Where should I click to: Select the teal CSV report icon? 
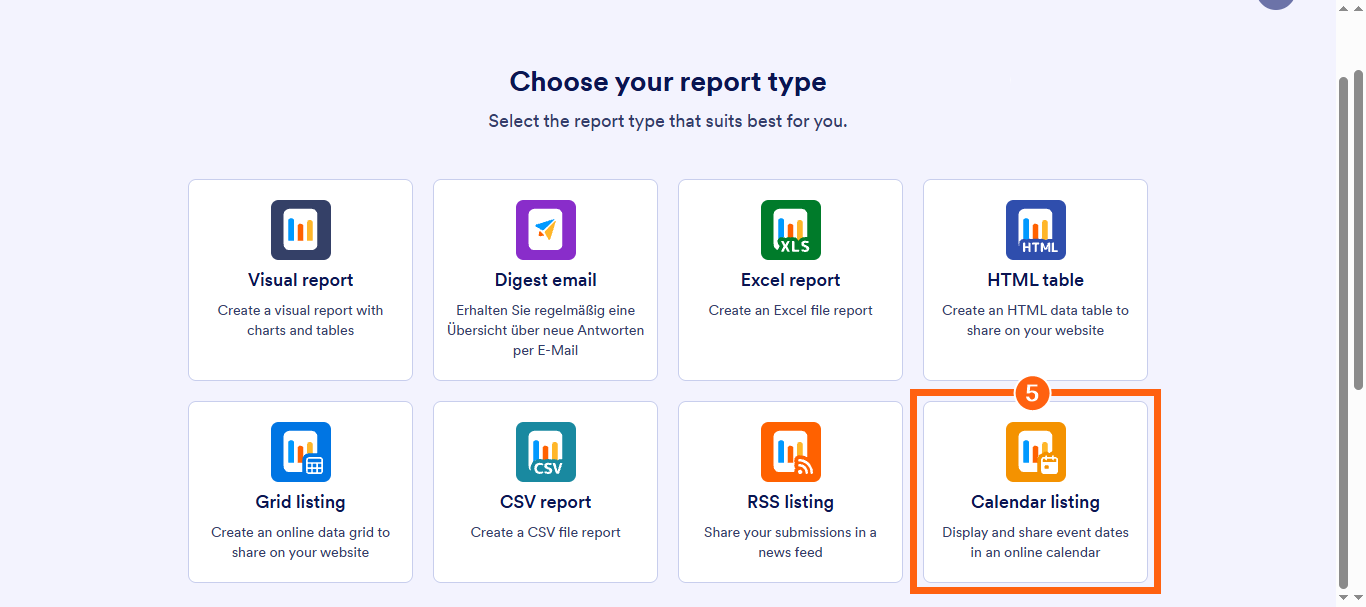tap(546, 452)
